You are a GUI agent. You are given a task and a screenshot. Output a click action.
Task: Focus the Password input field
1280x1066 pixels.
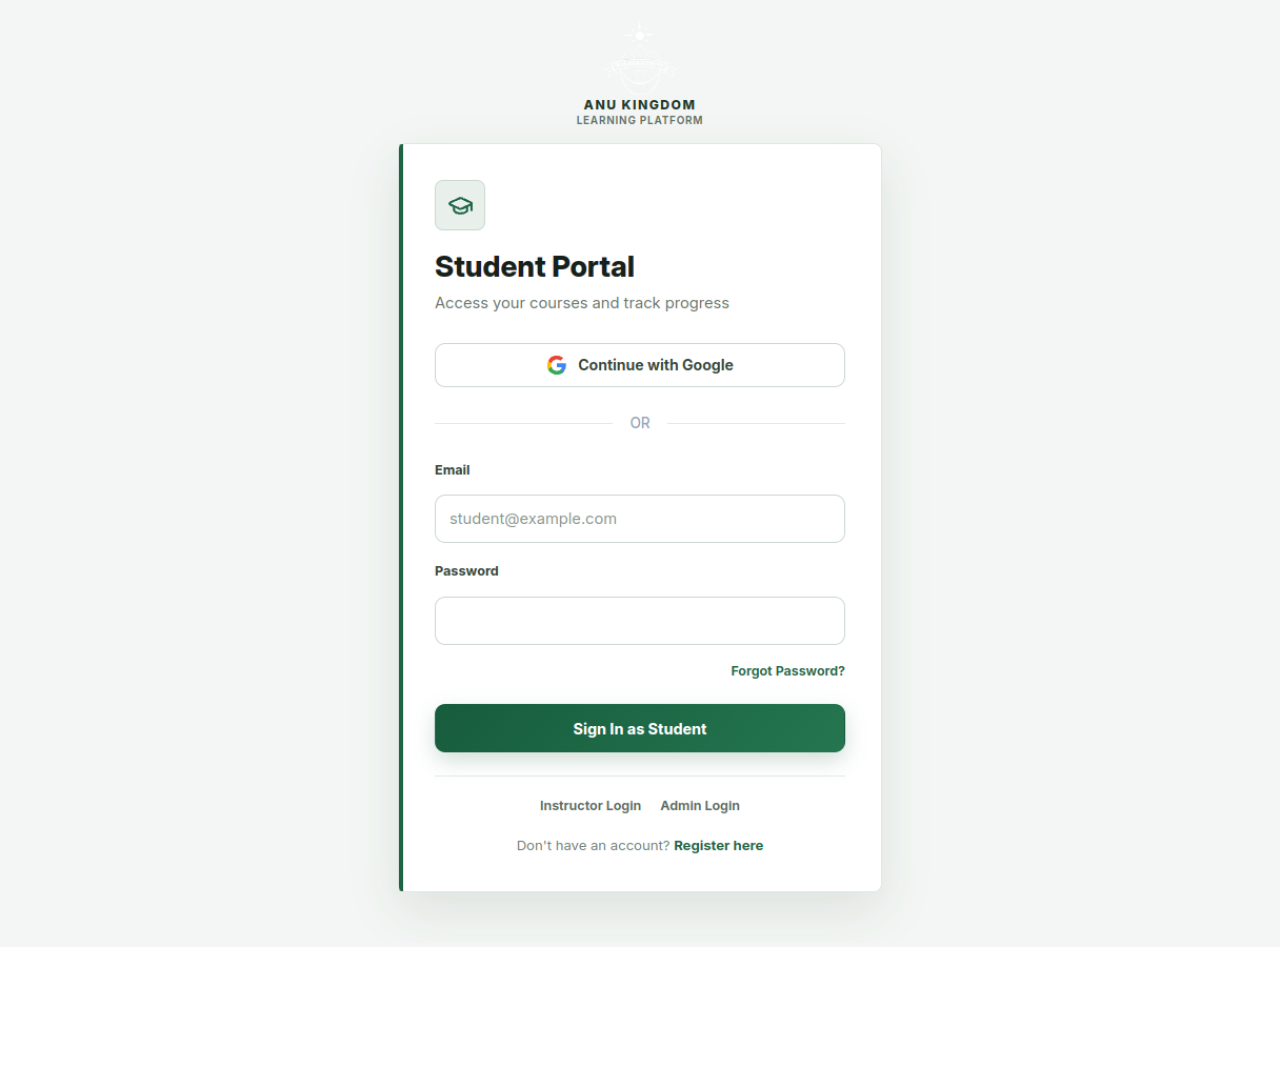640,621
